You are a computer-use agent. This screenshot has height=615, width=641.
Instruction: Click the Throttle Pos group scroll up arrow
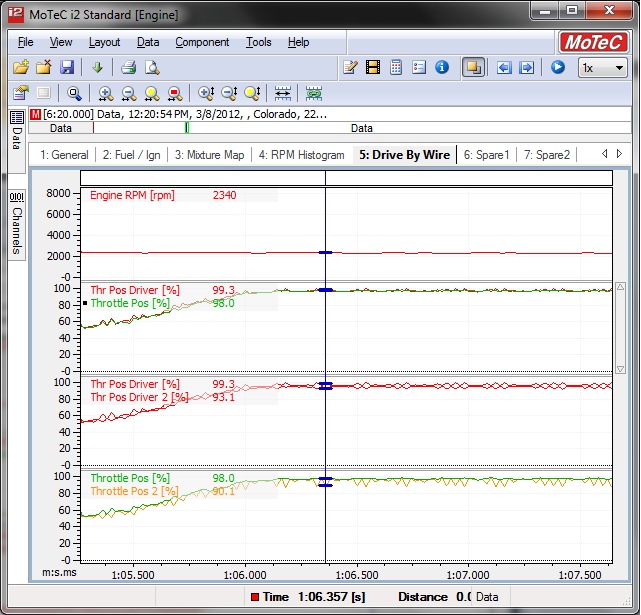[x=620, y=287]
